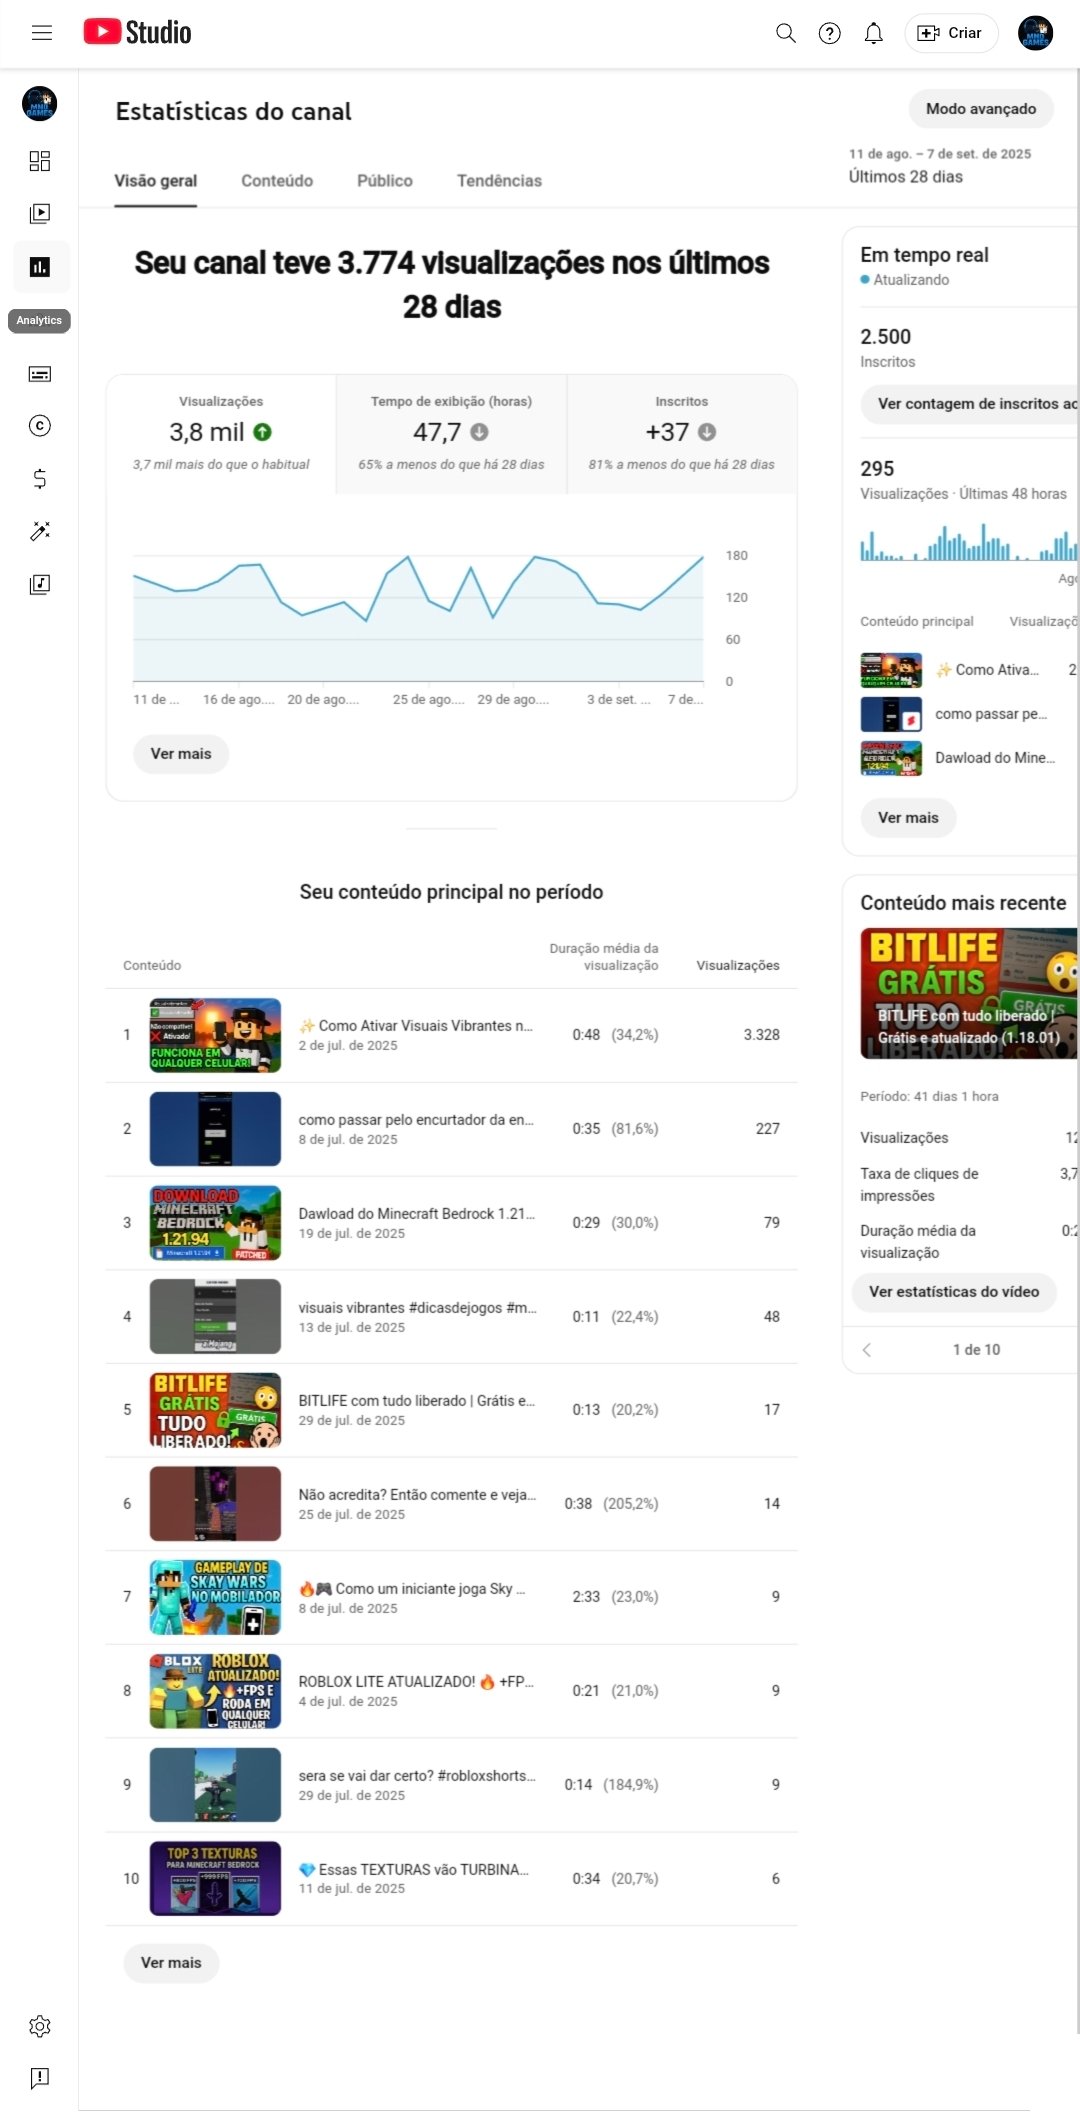
Task: Click previous arrow beside 1 de 10
Action: click(867, 1350)
